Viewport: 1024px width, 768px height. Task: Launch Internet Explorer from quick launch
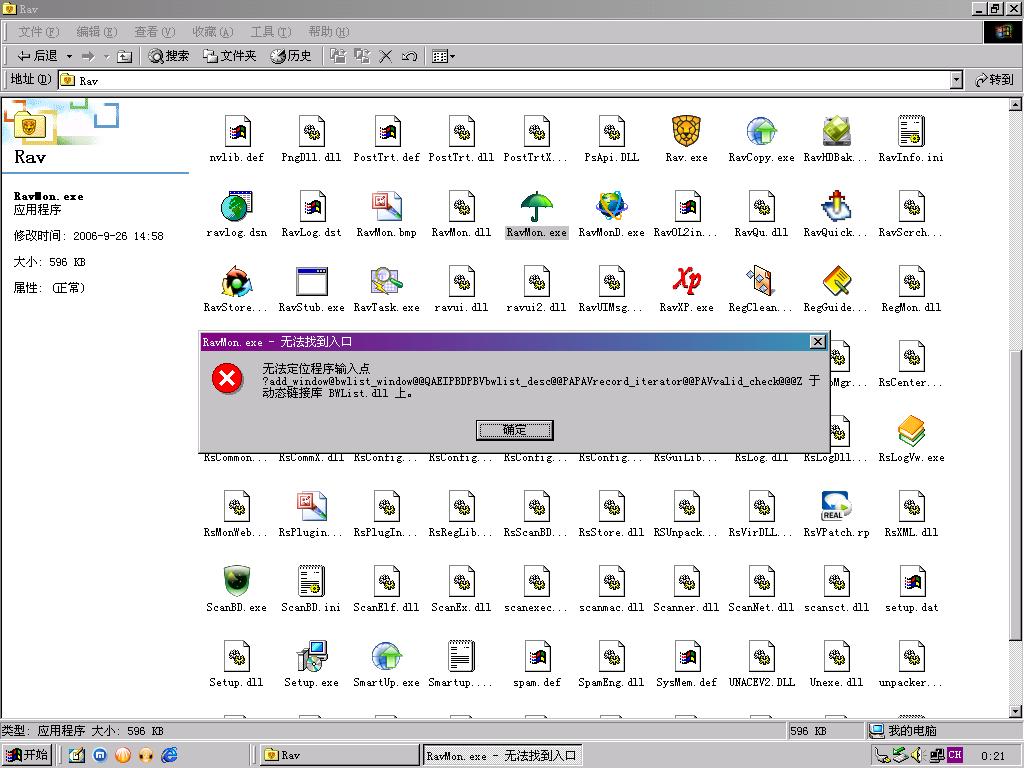click(x=169, y=755)
